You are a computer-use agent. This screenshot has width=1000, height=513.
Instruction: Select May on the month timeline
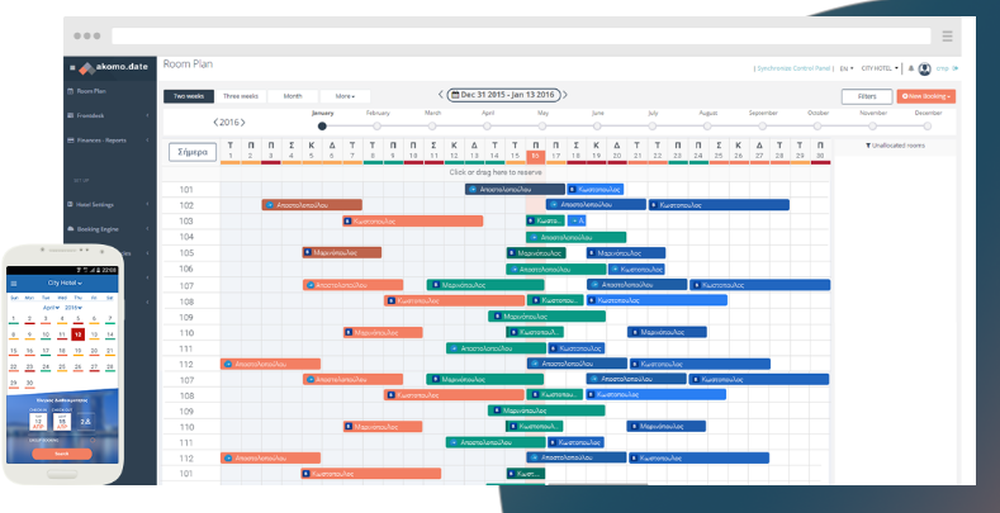(542, 126)
